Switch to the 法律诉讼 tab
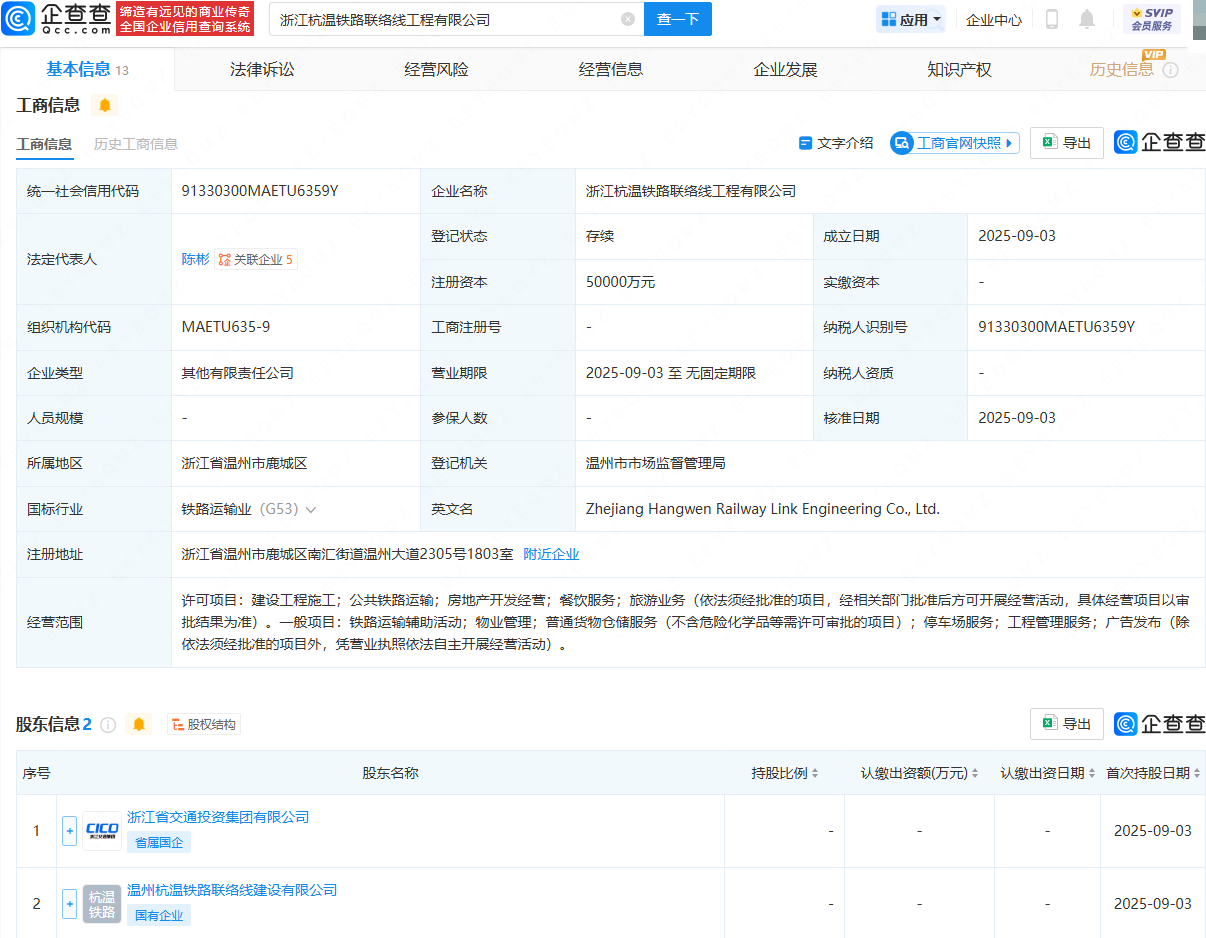Screen dimensions: 1206x938 coord(262,69)
